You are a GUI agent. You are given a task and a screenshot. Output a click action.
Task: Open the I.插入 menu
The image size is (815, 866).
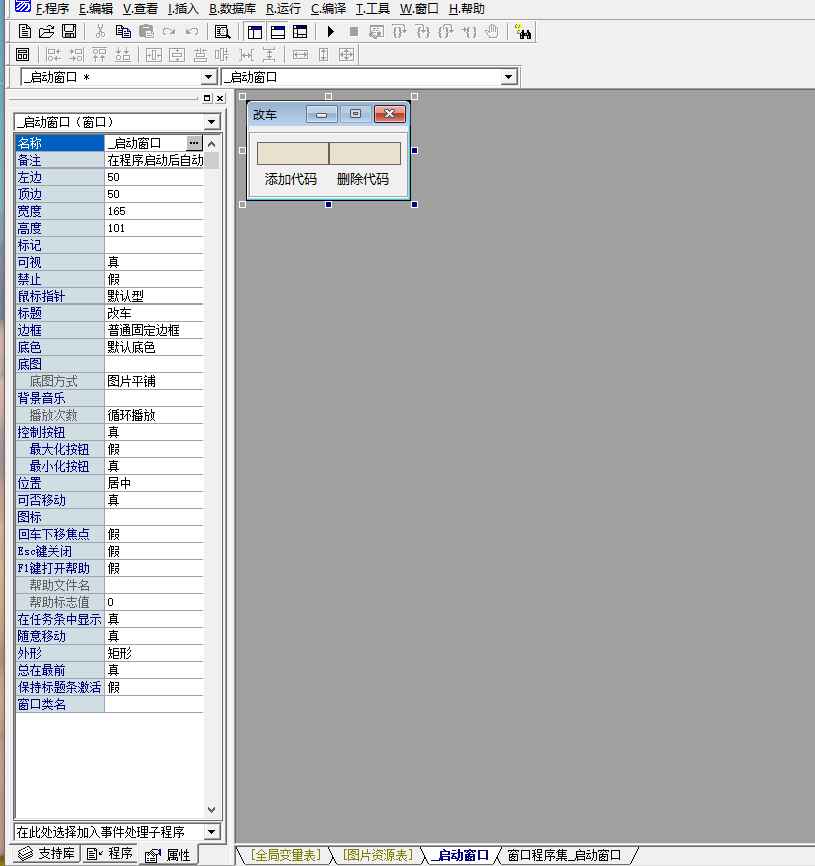tap(183, 9)
